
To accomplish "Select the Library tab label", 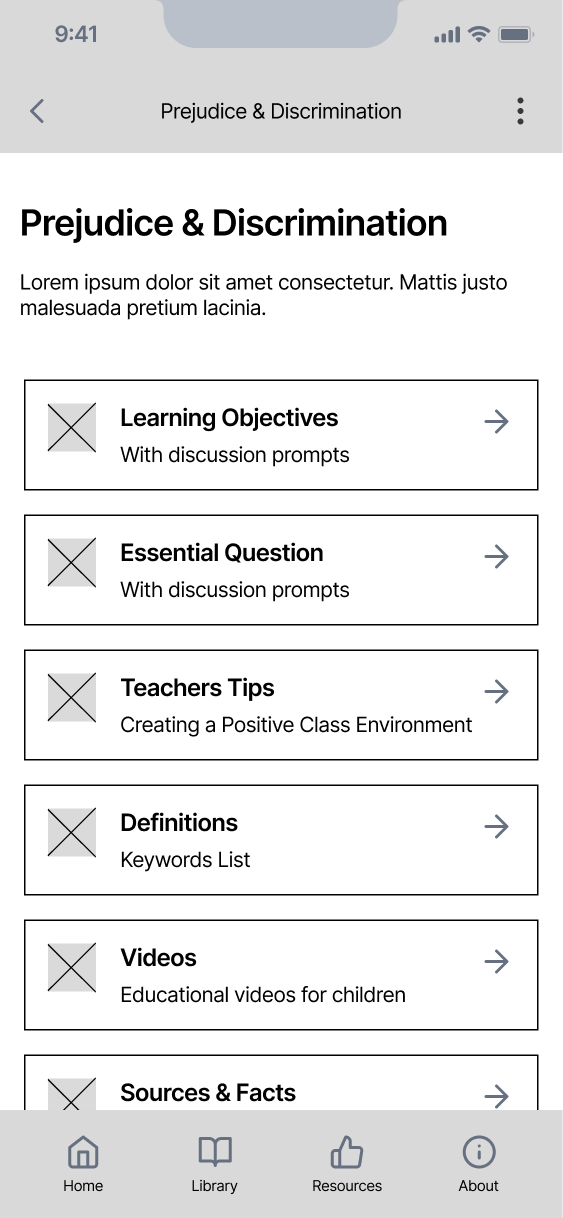I will (x=214, y=1186).
